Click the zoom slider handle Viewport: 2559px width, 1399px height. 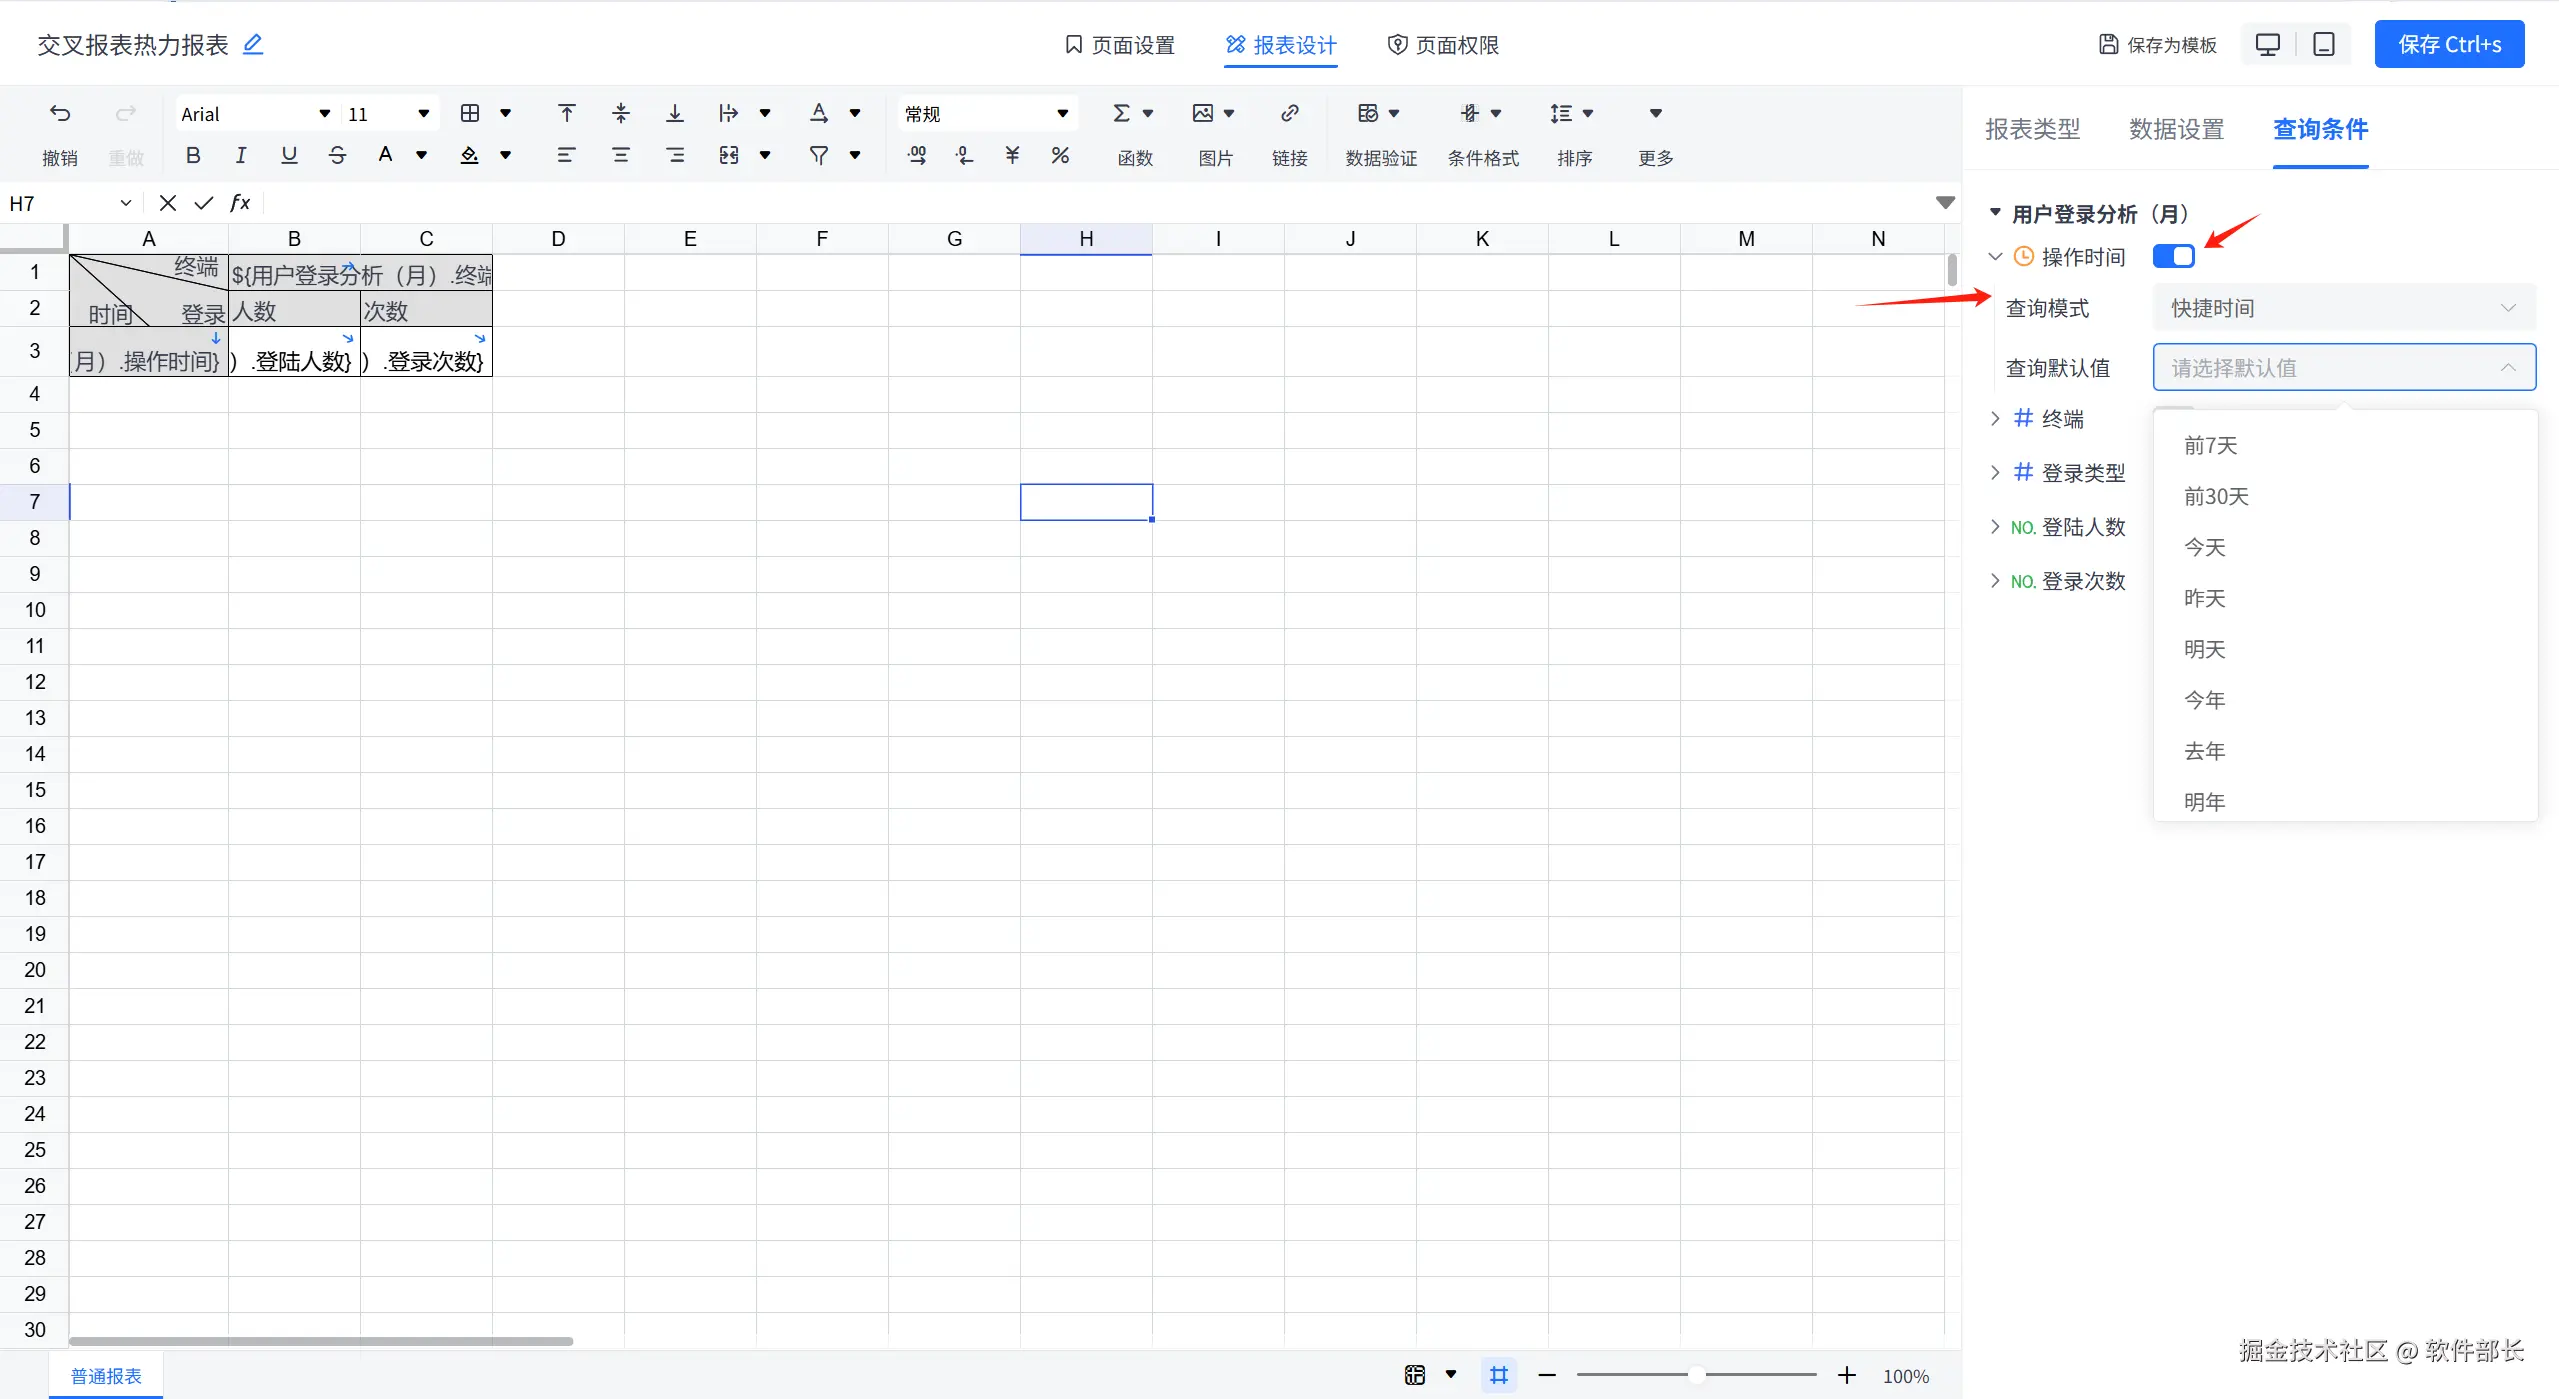coord(1696,1375)
